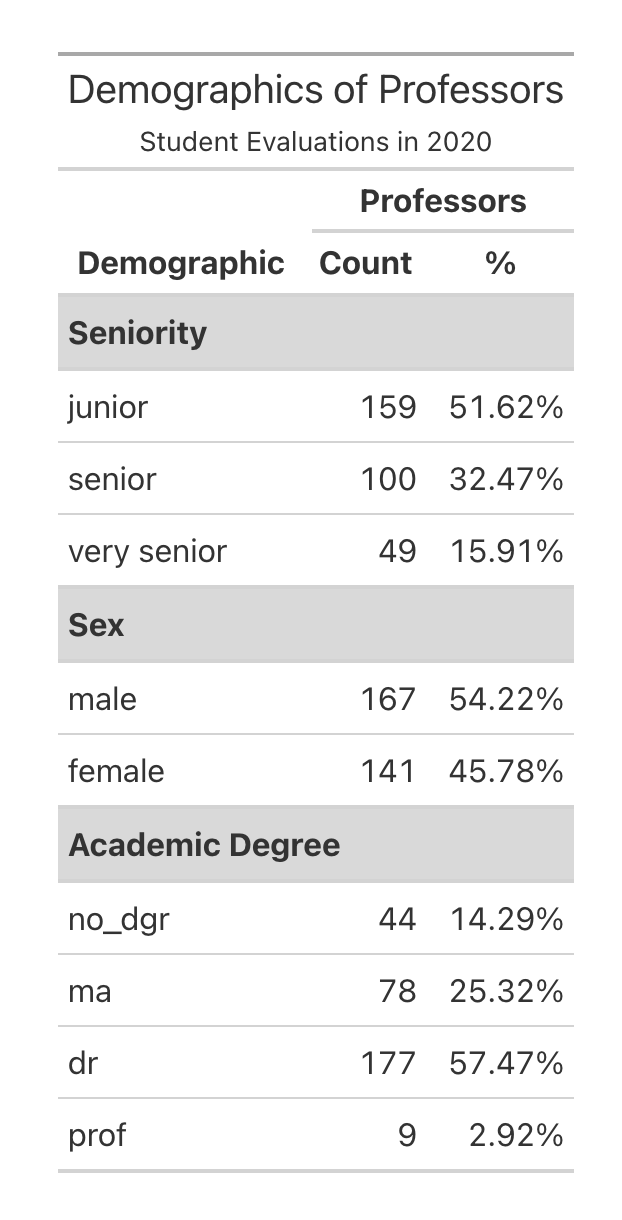Click the Demographics of Professors title
622x1220 pixels.
point(316,91)
